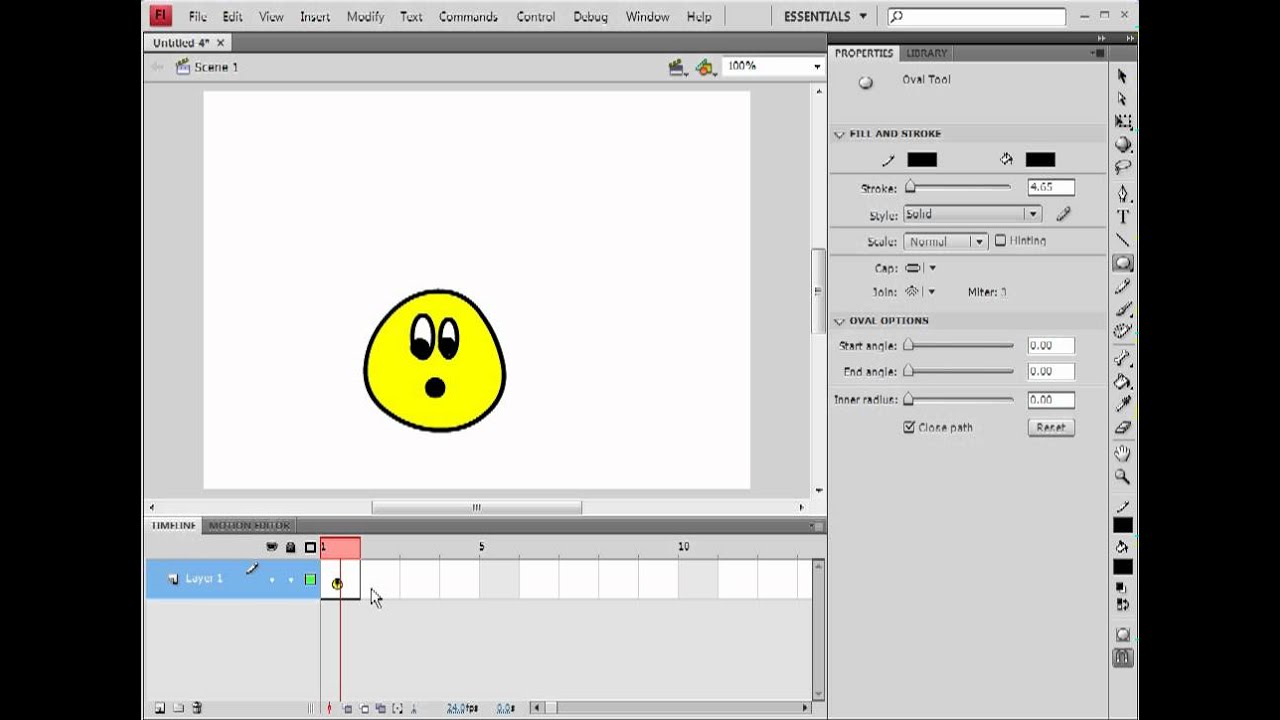Select the Line tool

[x=1122, y=240]
